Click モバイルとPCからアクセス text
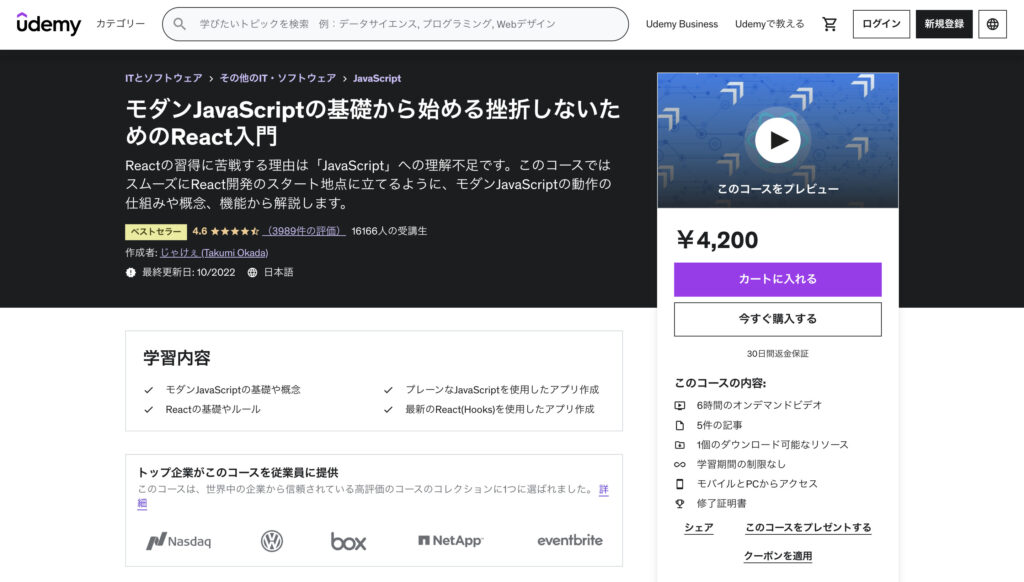Image resolution: width=1024 pixels, height=582 pixels. [x=757, y=483]
